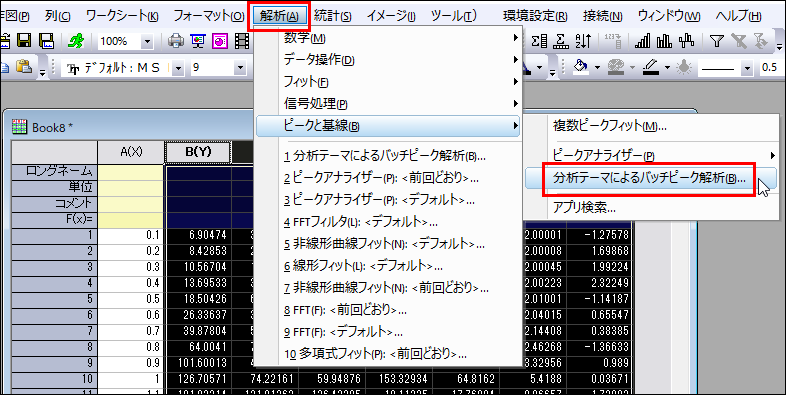Open the line style dropdown
This screenshot has width=786, height=395.
[x=748, y=67]
